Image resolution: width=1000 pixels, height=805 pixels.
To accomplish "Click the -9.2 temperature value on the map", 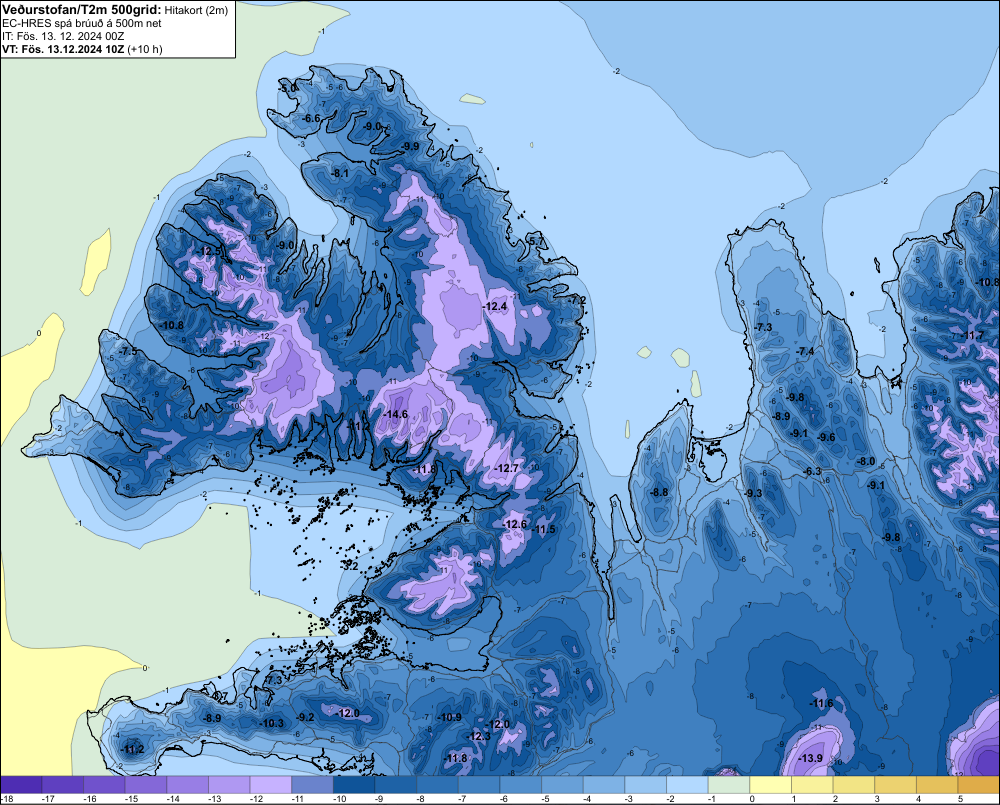I will click(305, 716).
